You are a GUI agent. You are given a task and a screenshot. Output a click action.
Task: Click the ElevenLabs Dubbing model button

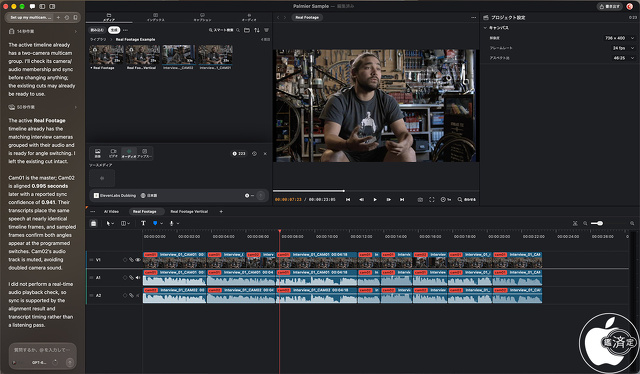[x=115, y=196]
